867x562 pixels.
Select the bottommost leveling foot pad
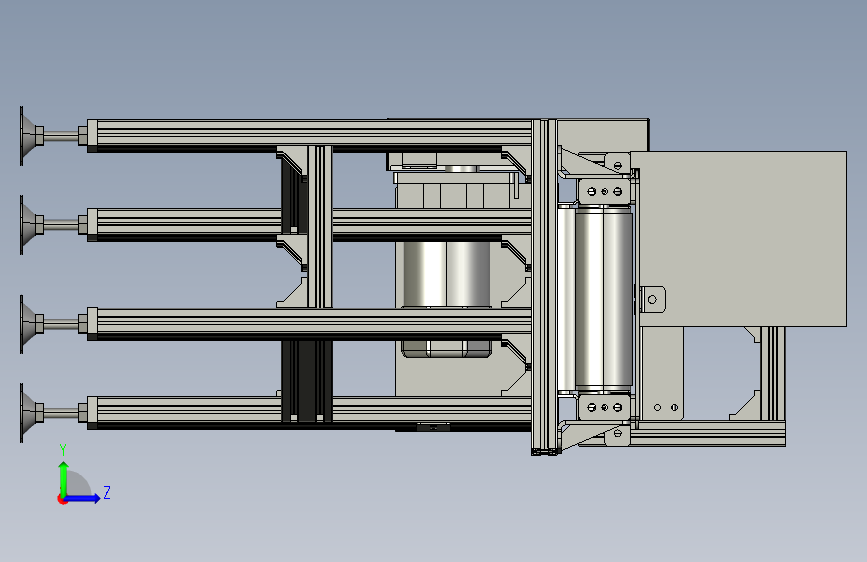[x=31, y=413]
